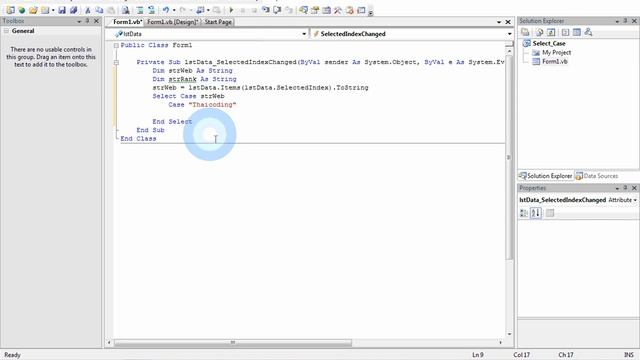Select the Select_Case project node
This screenshot has height=360, width=640.
549,43
